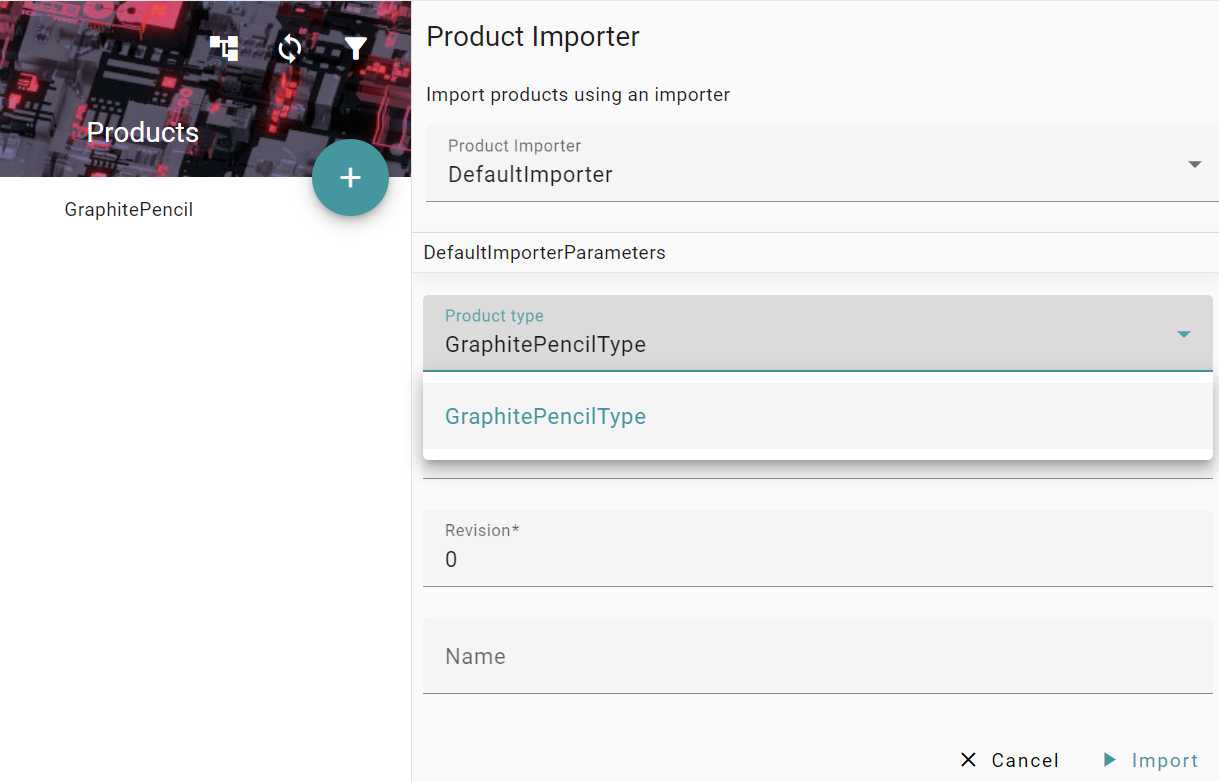Viewport: 1219px width, 781px height.
Task: Focus the Revision input field
Action: click(818, 548)
